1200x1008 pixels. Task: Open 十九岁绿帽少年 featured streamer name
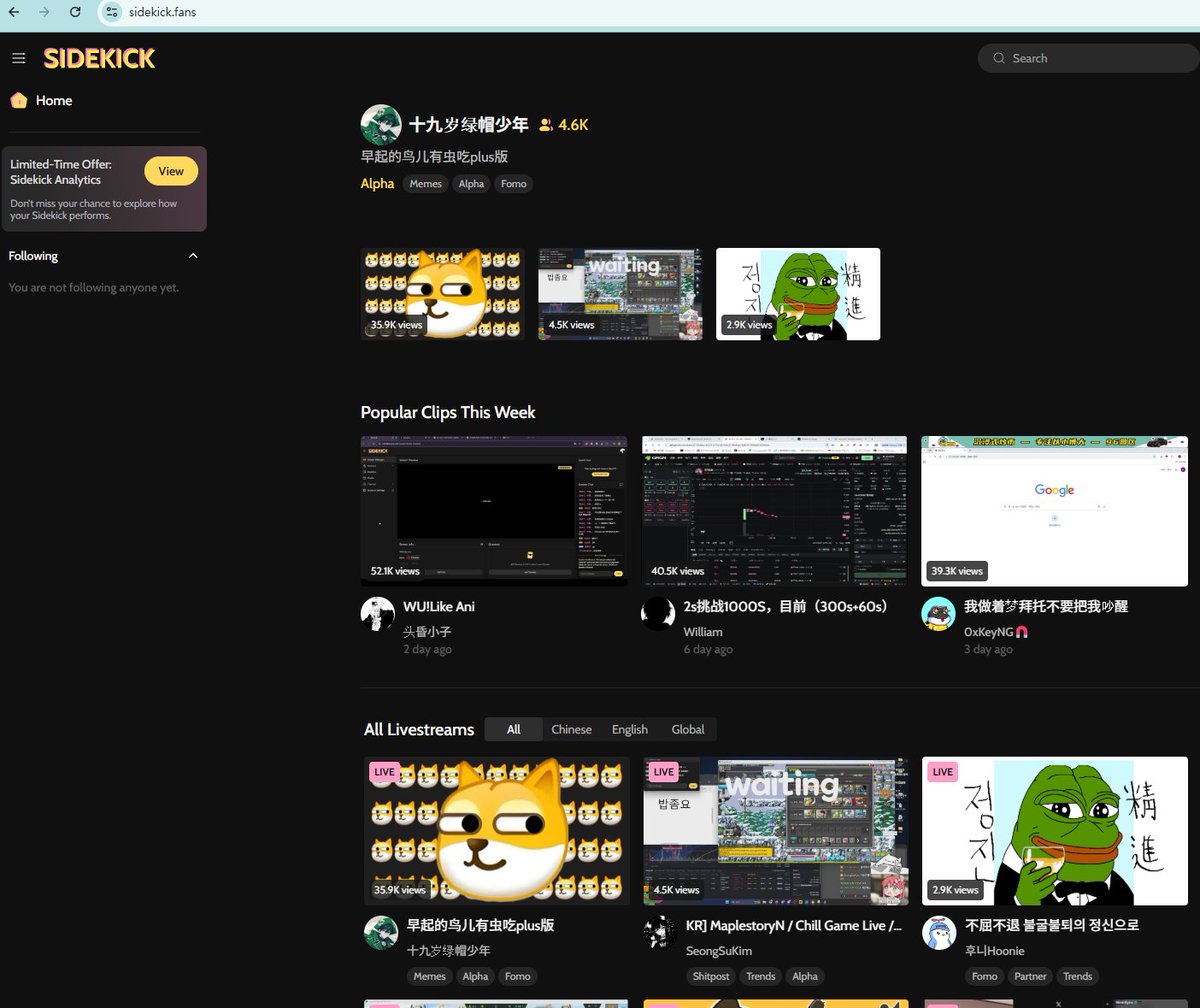pyautogui.click(x=469, y=125)
